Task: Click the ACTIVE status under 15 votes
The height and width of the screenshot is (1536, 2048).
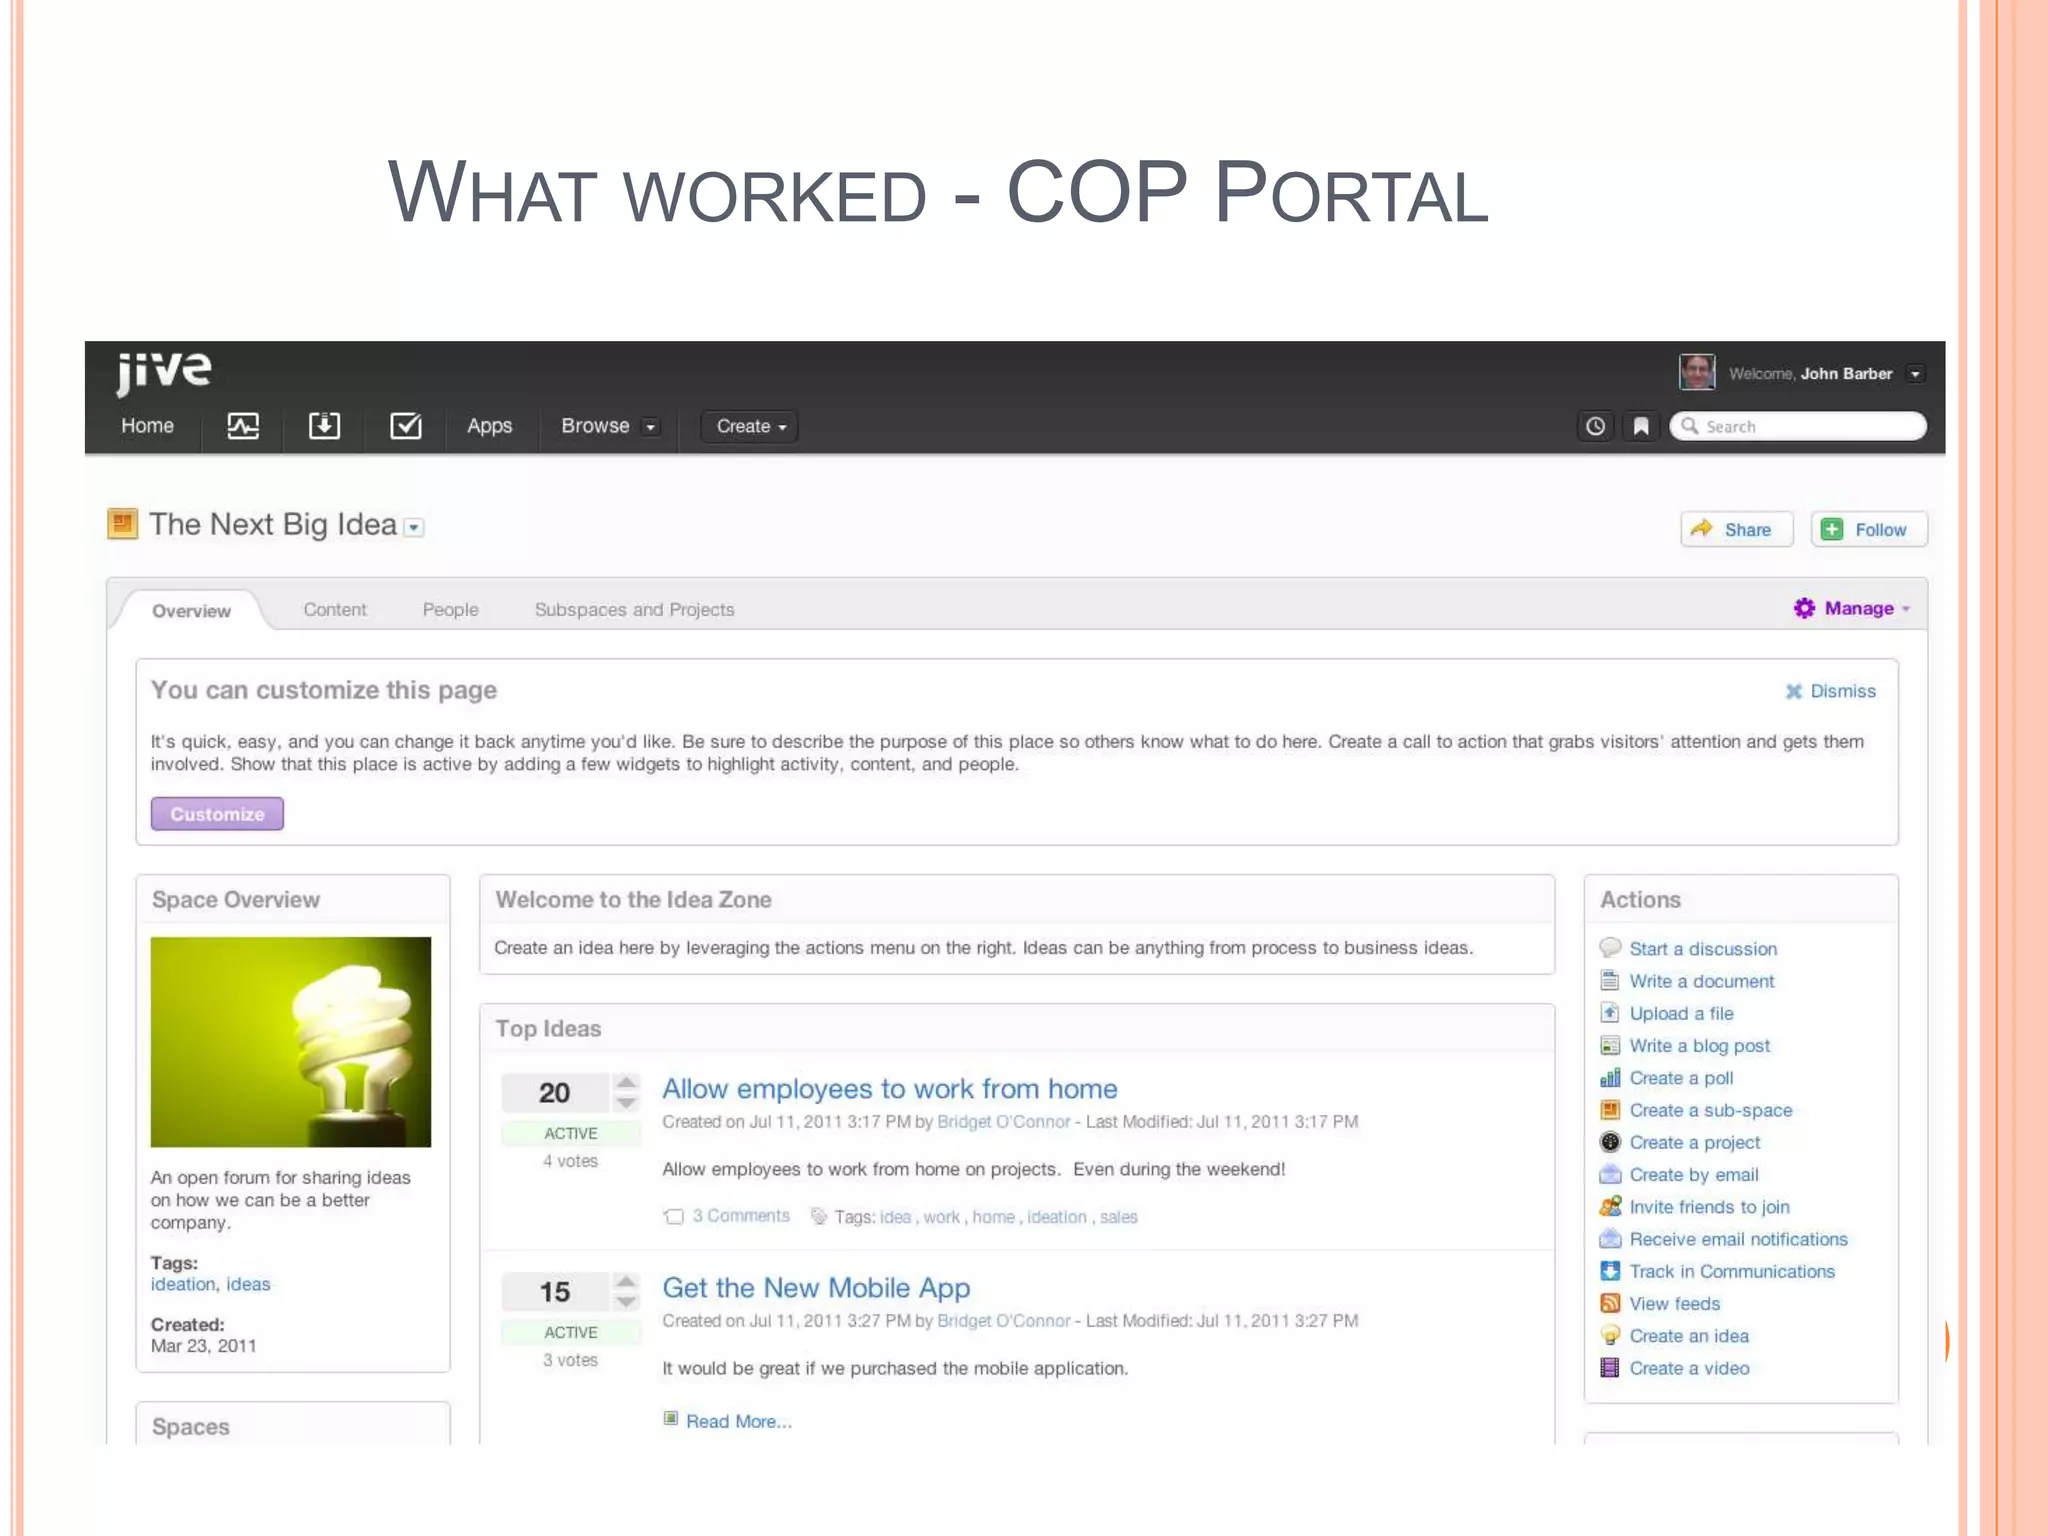Action: (571, 1332)
